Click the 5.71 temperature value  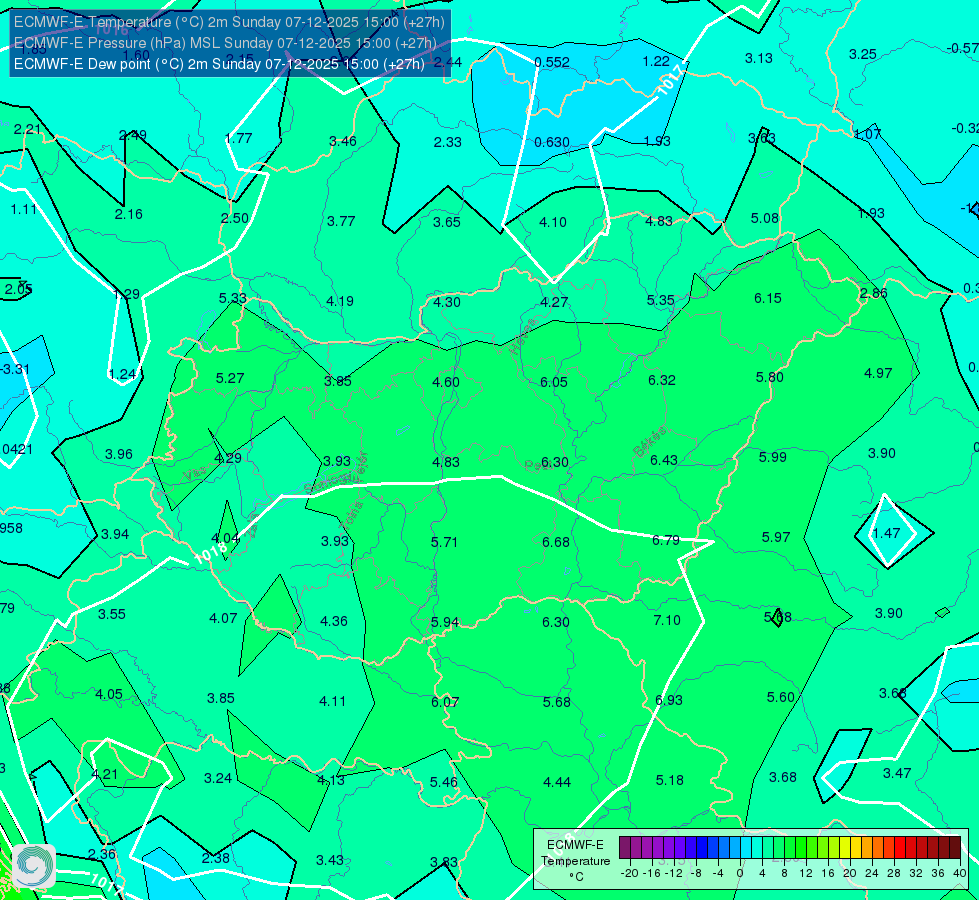coord(445,542)
